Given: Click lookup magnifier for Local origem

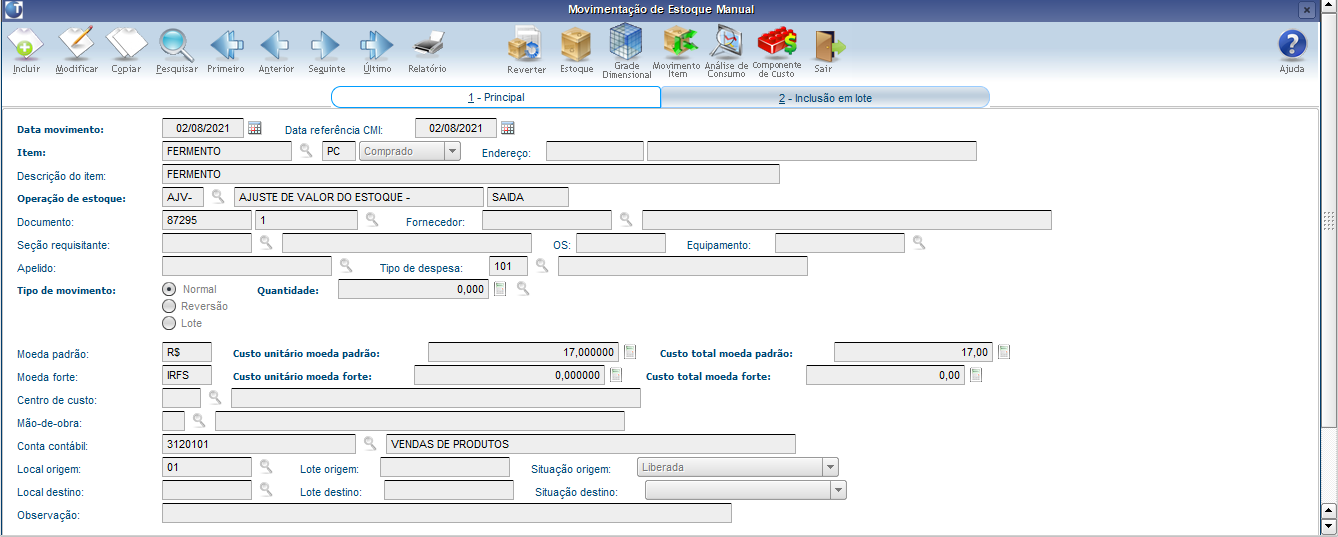Looking at the screenshot, I should 266,466.
